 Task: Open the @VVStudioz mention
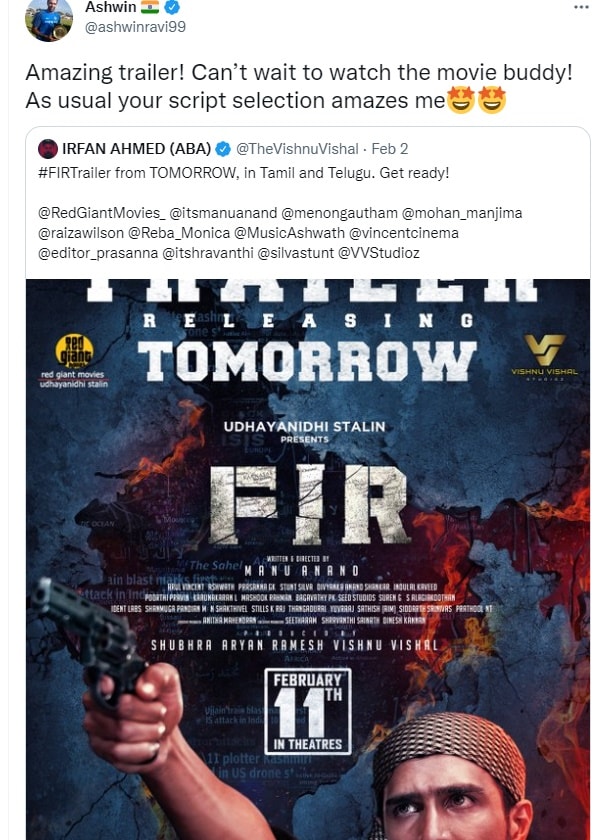click(379, 253)
